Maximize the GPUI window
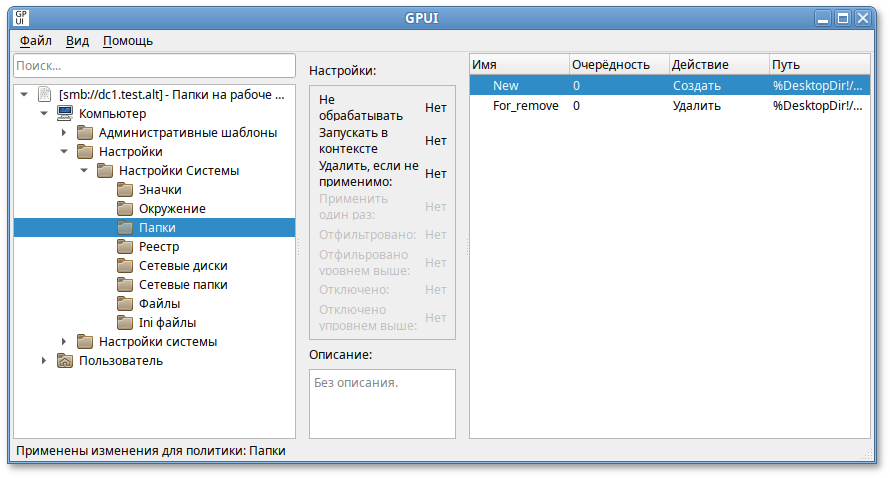 [843, 18]
